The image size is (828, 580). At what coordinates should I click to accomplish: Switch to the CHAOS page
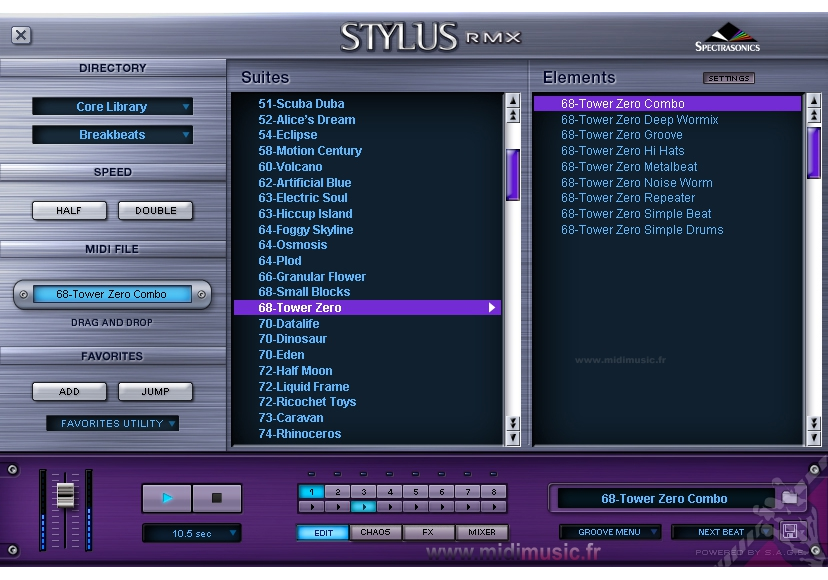tap(375, 532)
